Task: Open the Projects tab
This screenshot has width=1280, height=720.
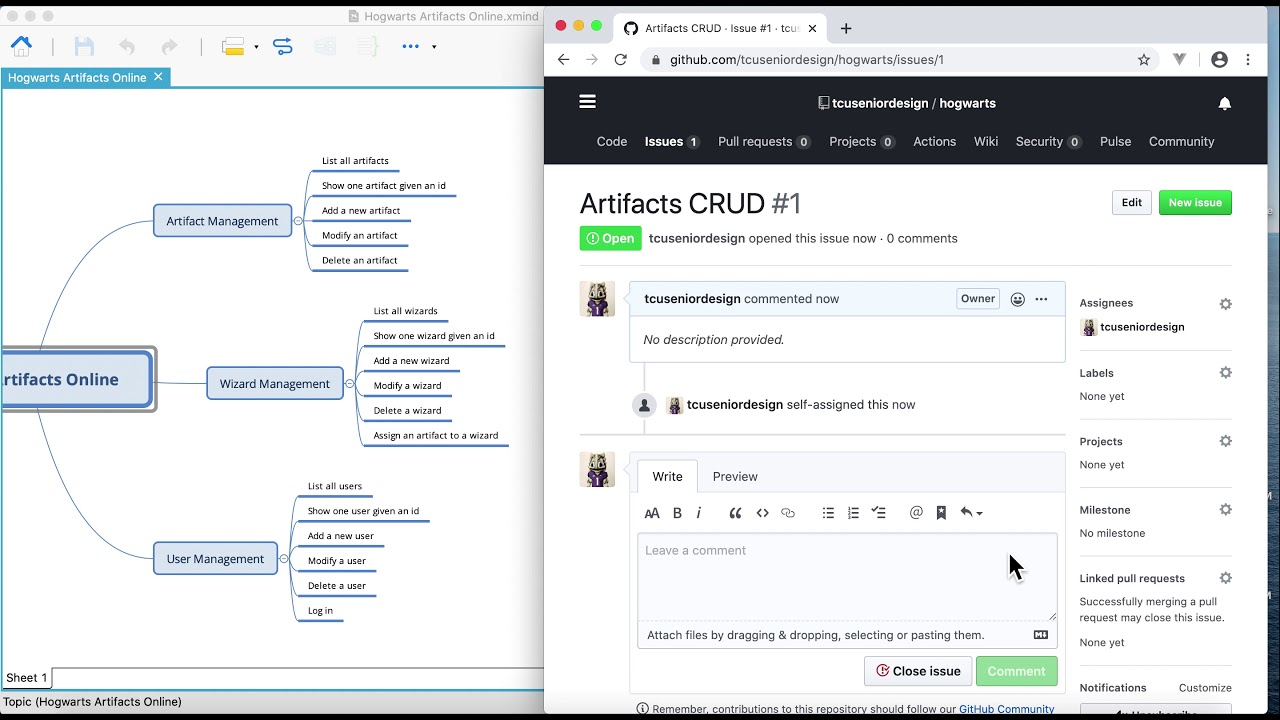Action: click(861, 142)
